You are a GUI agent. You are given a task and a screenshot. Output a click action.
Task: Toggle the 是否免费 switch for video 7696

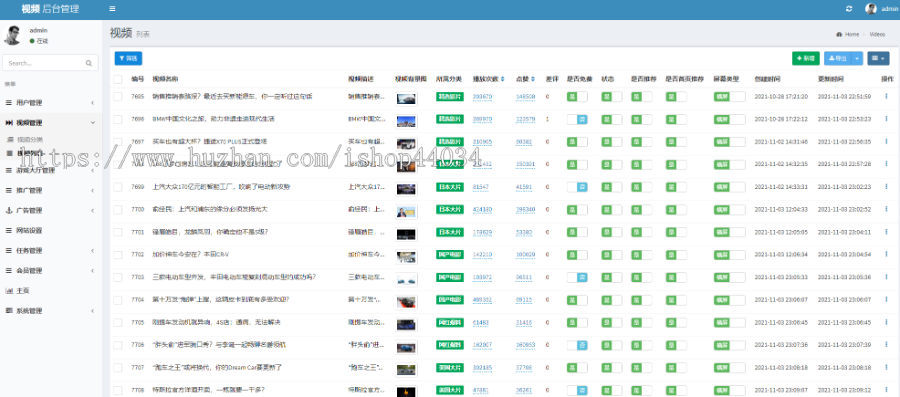577,119
